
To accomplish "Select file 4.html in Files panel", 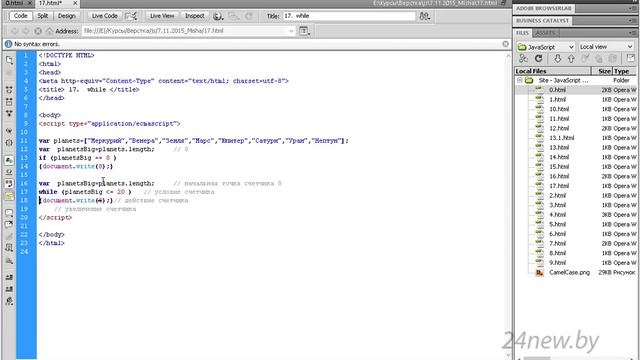I will pyautogui.click(x=557, y=215).
